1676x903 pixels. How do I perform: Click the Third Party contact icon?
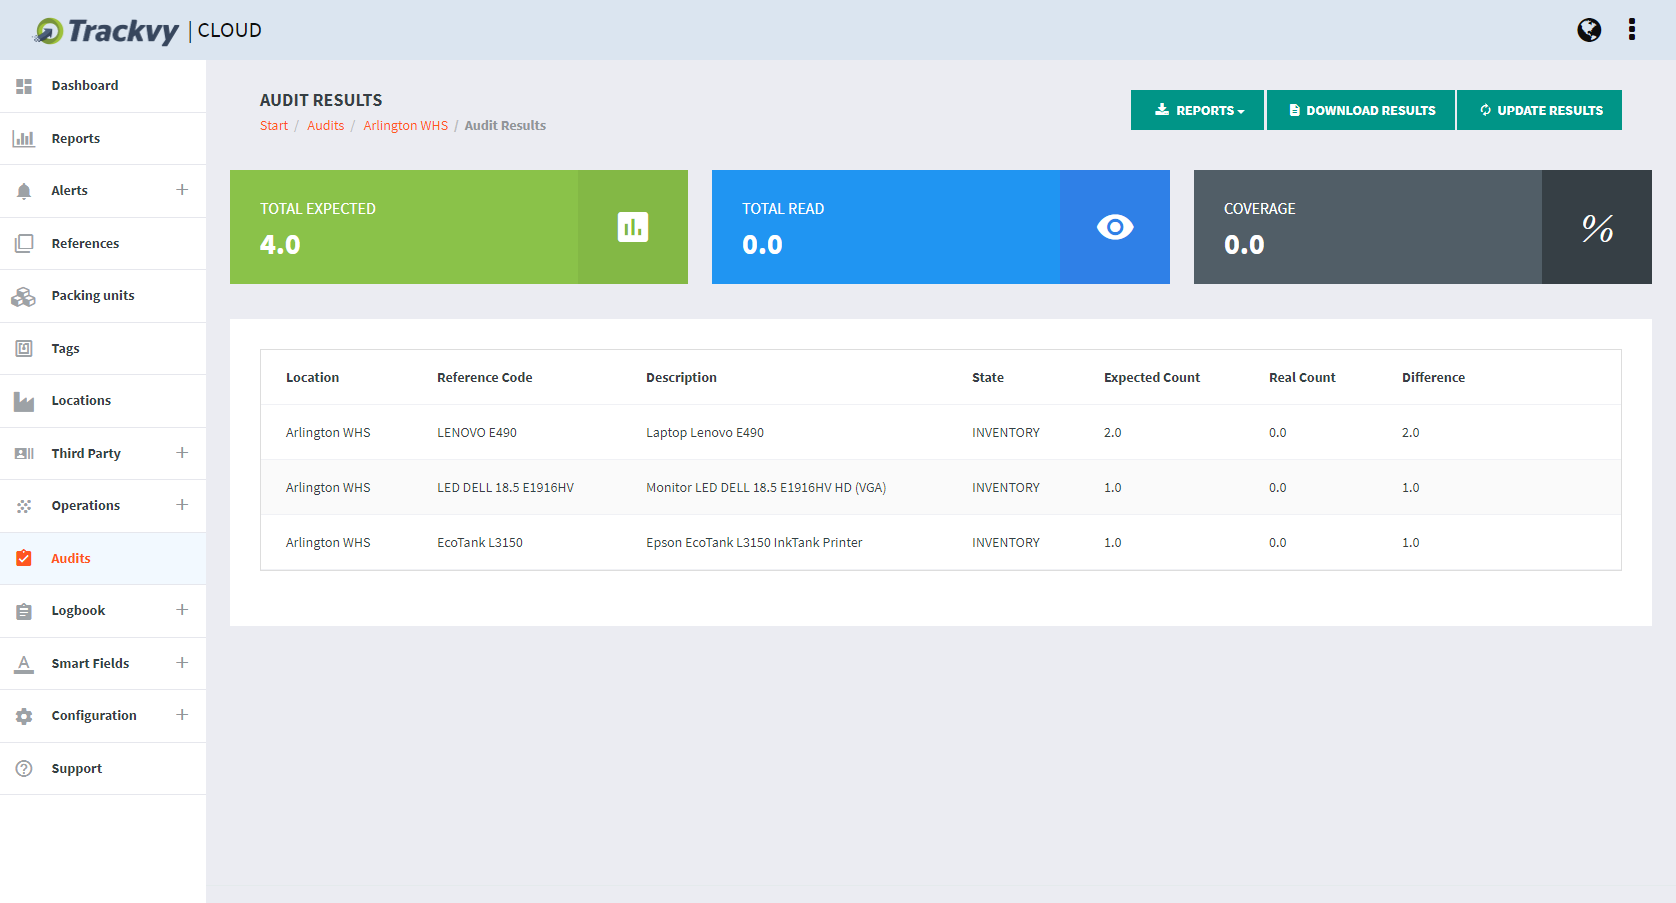(x=24, y=454)
